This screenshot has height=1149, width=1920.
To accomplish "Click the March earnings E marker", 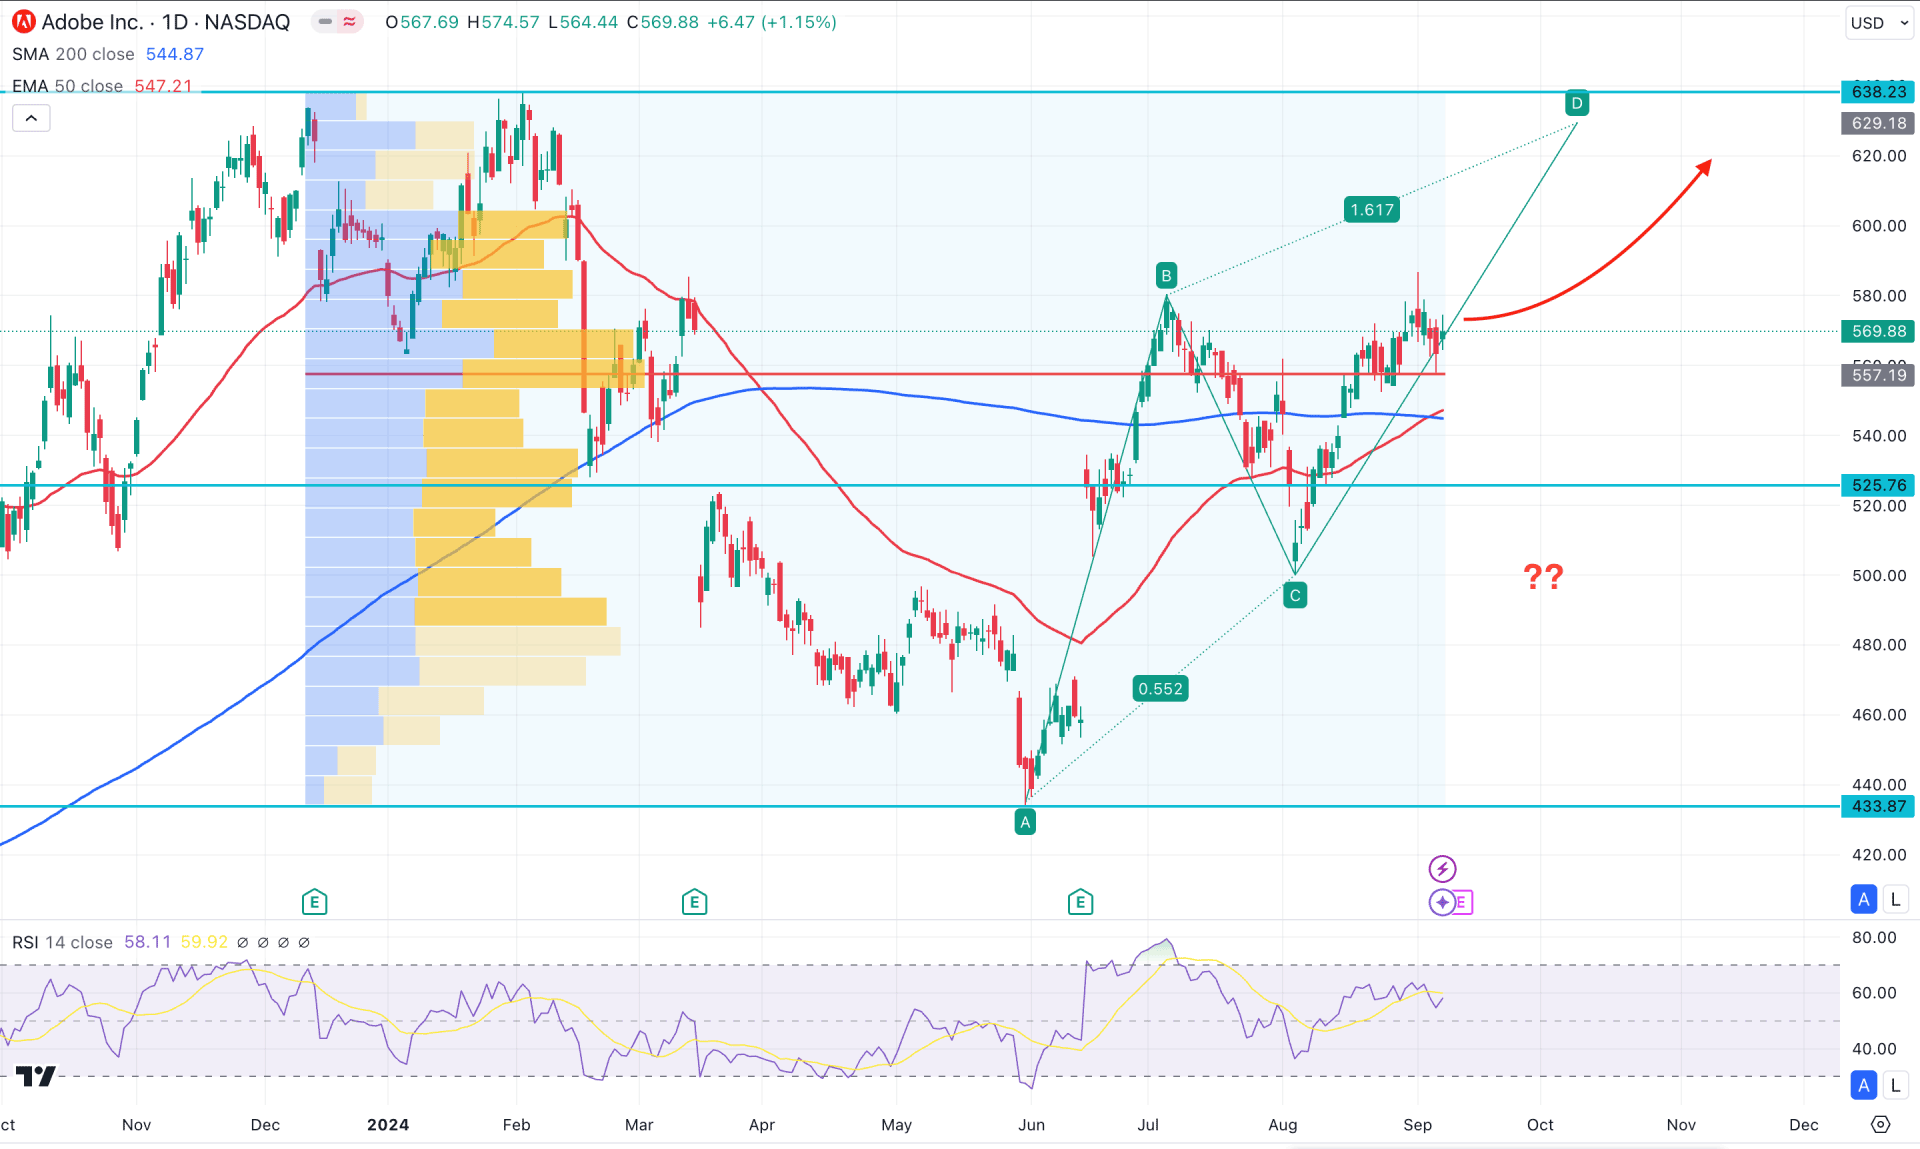I will click(694, 902).
